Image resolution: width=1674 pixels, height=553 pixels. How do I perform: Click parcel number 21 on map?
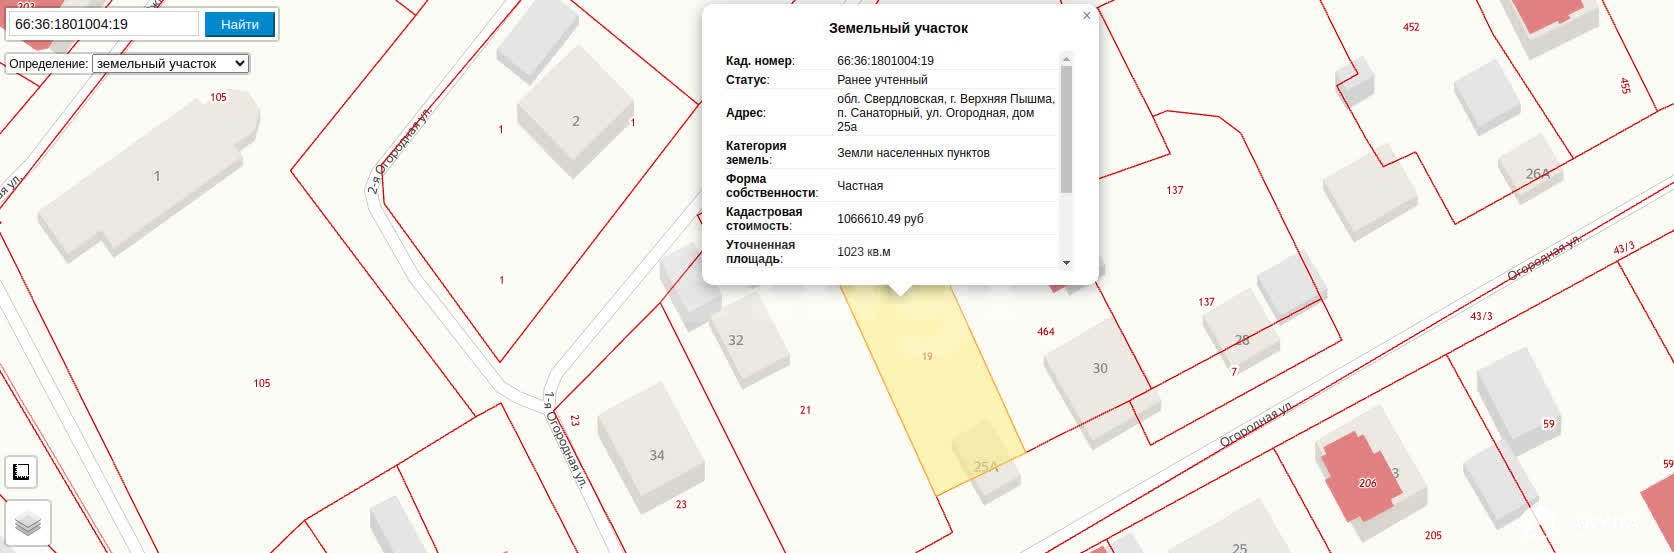coord(805,410)
